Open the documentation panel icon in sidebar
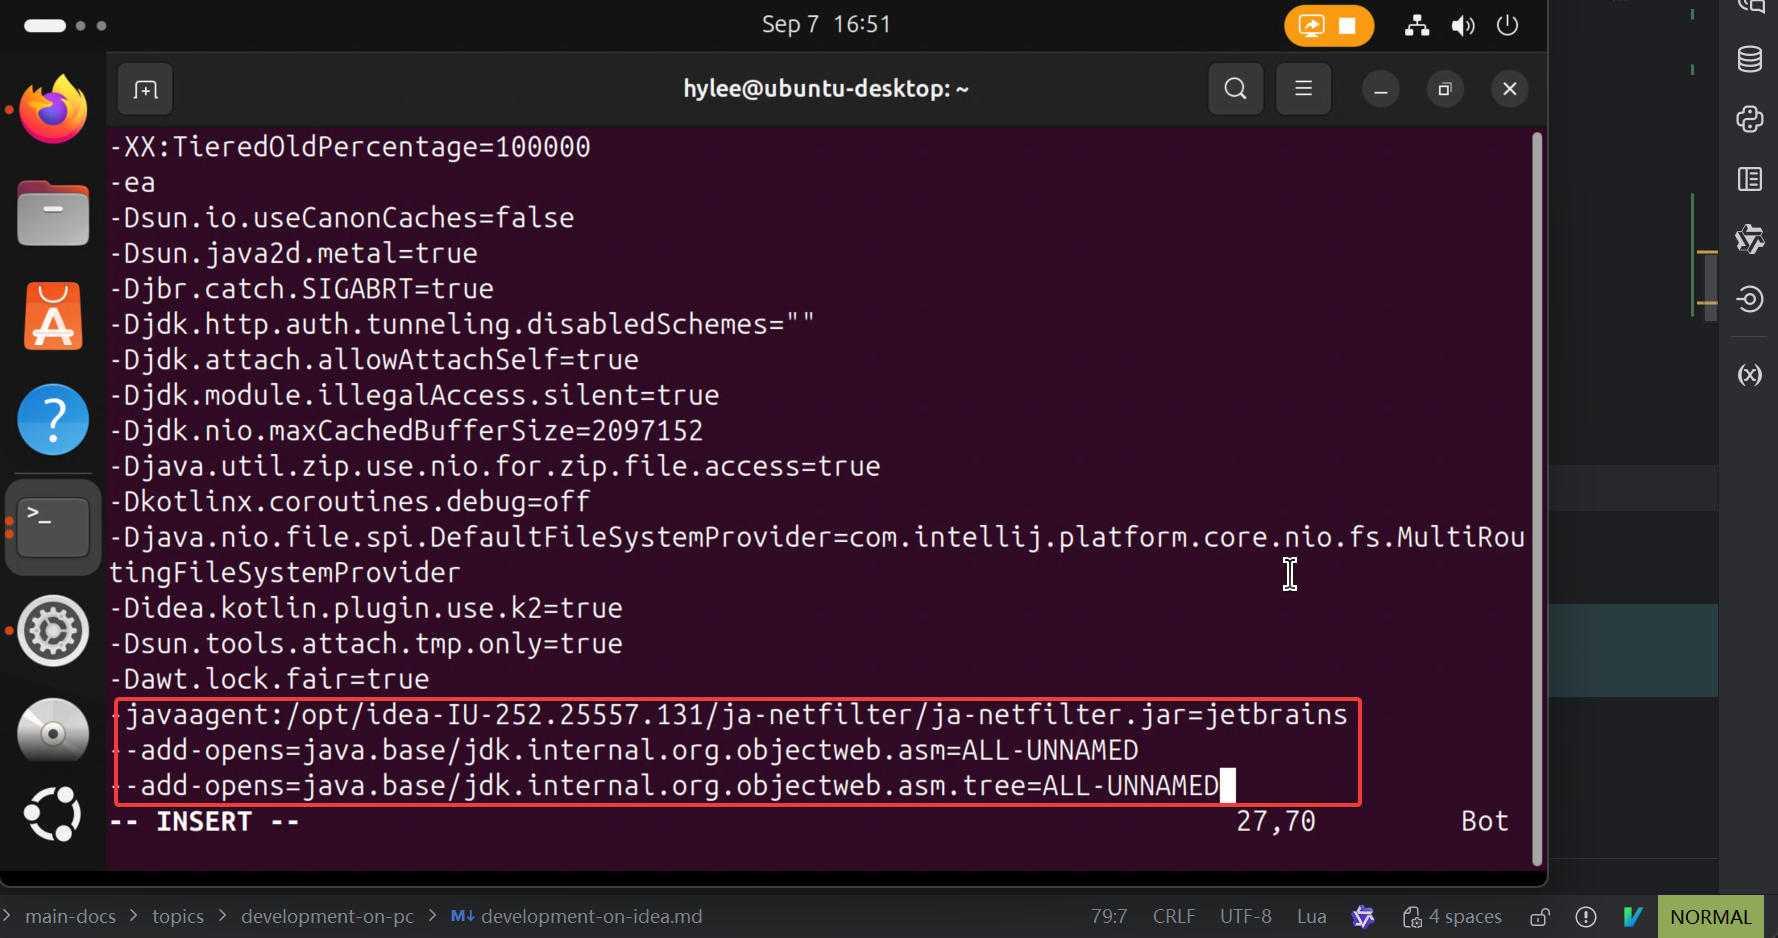Viewport: 1778px width, 938px height. point(1749,179)
